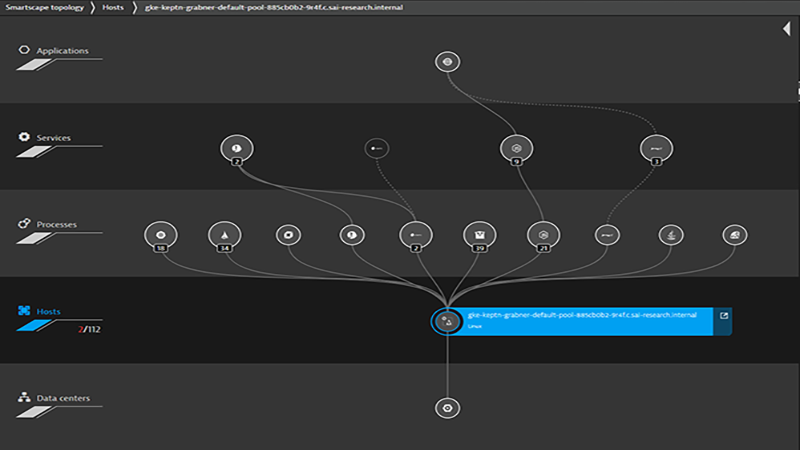Select the highlighted Linux host node circle
The width and height of the screenshot is (800, 450).
point(447,321)
